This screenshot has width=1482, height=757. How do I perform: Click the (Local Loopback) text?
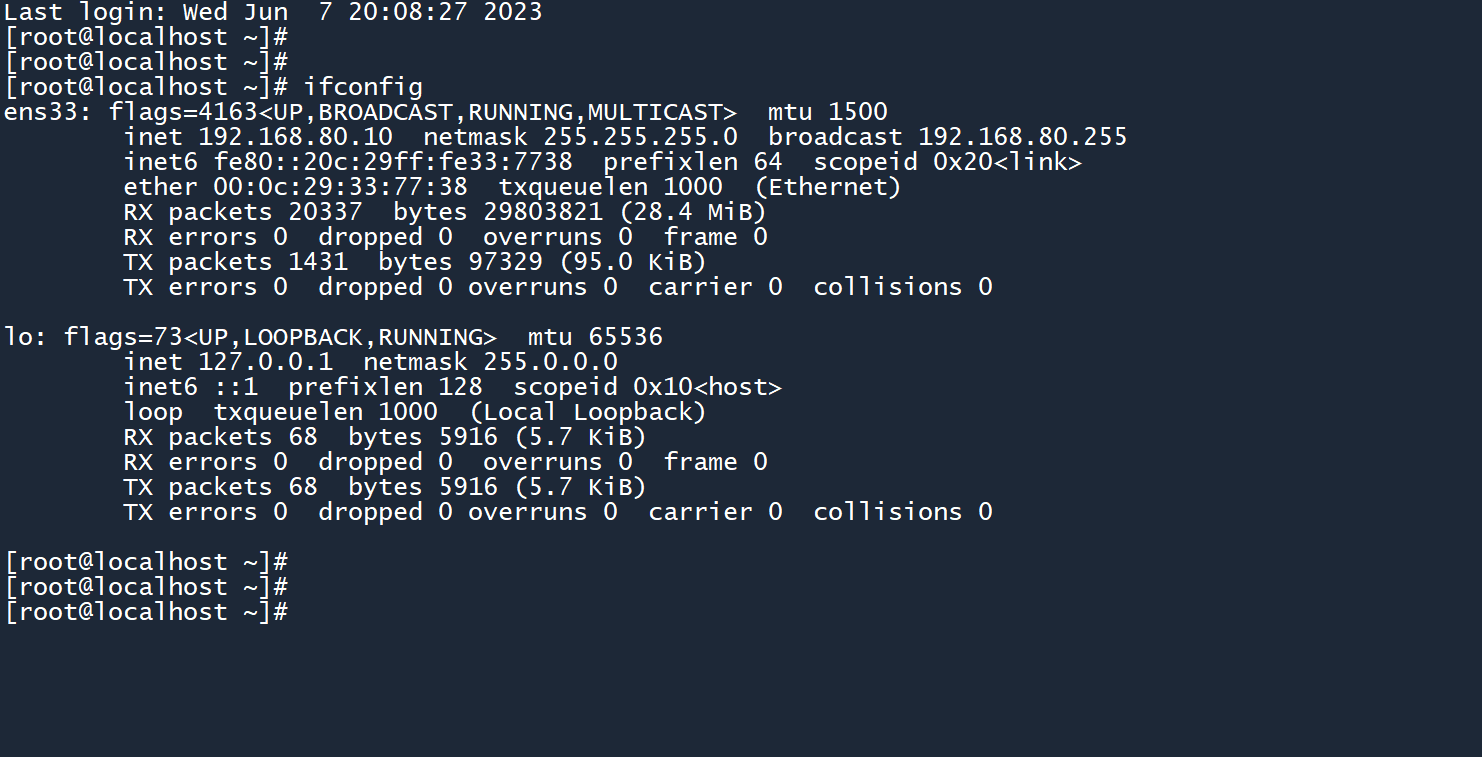tap(588, 412)
